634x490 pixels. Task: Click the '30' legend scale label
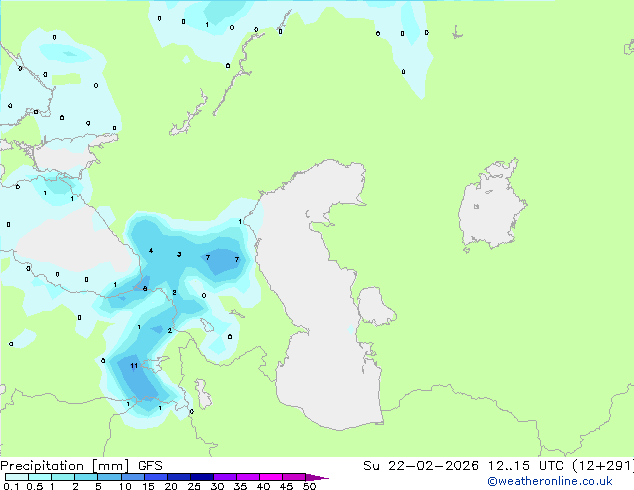point(217,486)
